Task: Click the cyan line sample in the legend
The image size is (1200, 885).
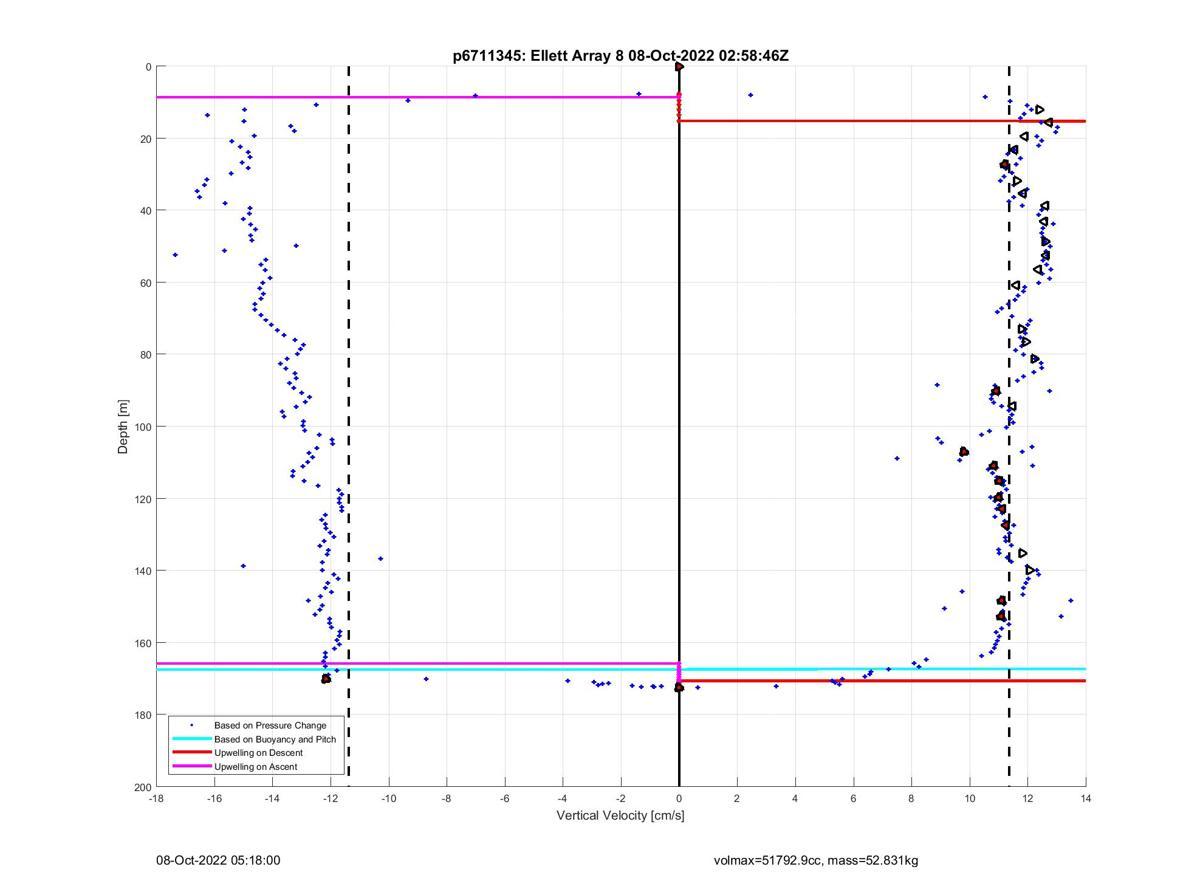Action: point(192,739)
